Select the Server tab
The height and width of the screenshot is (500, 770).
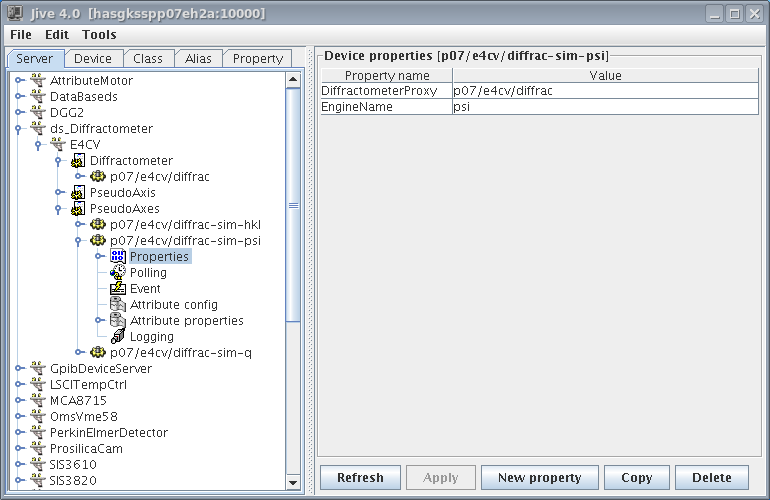click(34, 58)
